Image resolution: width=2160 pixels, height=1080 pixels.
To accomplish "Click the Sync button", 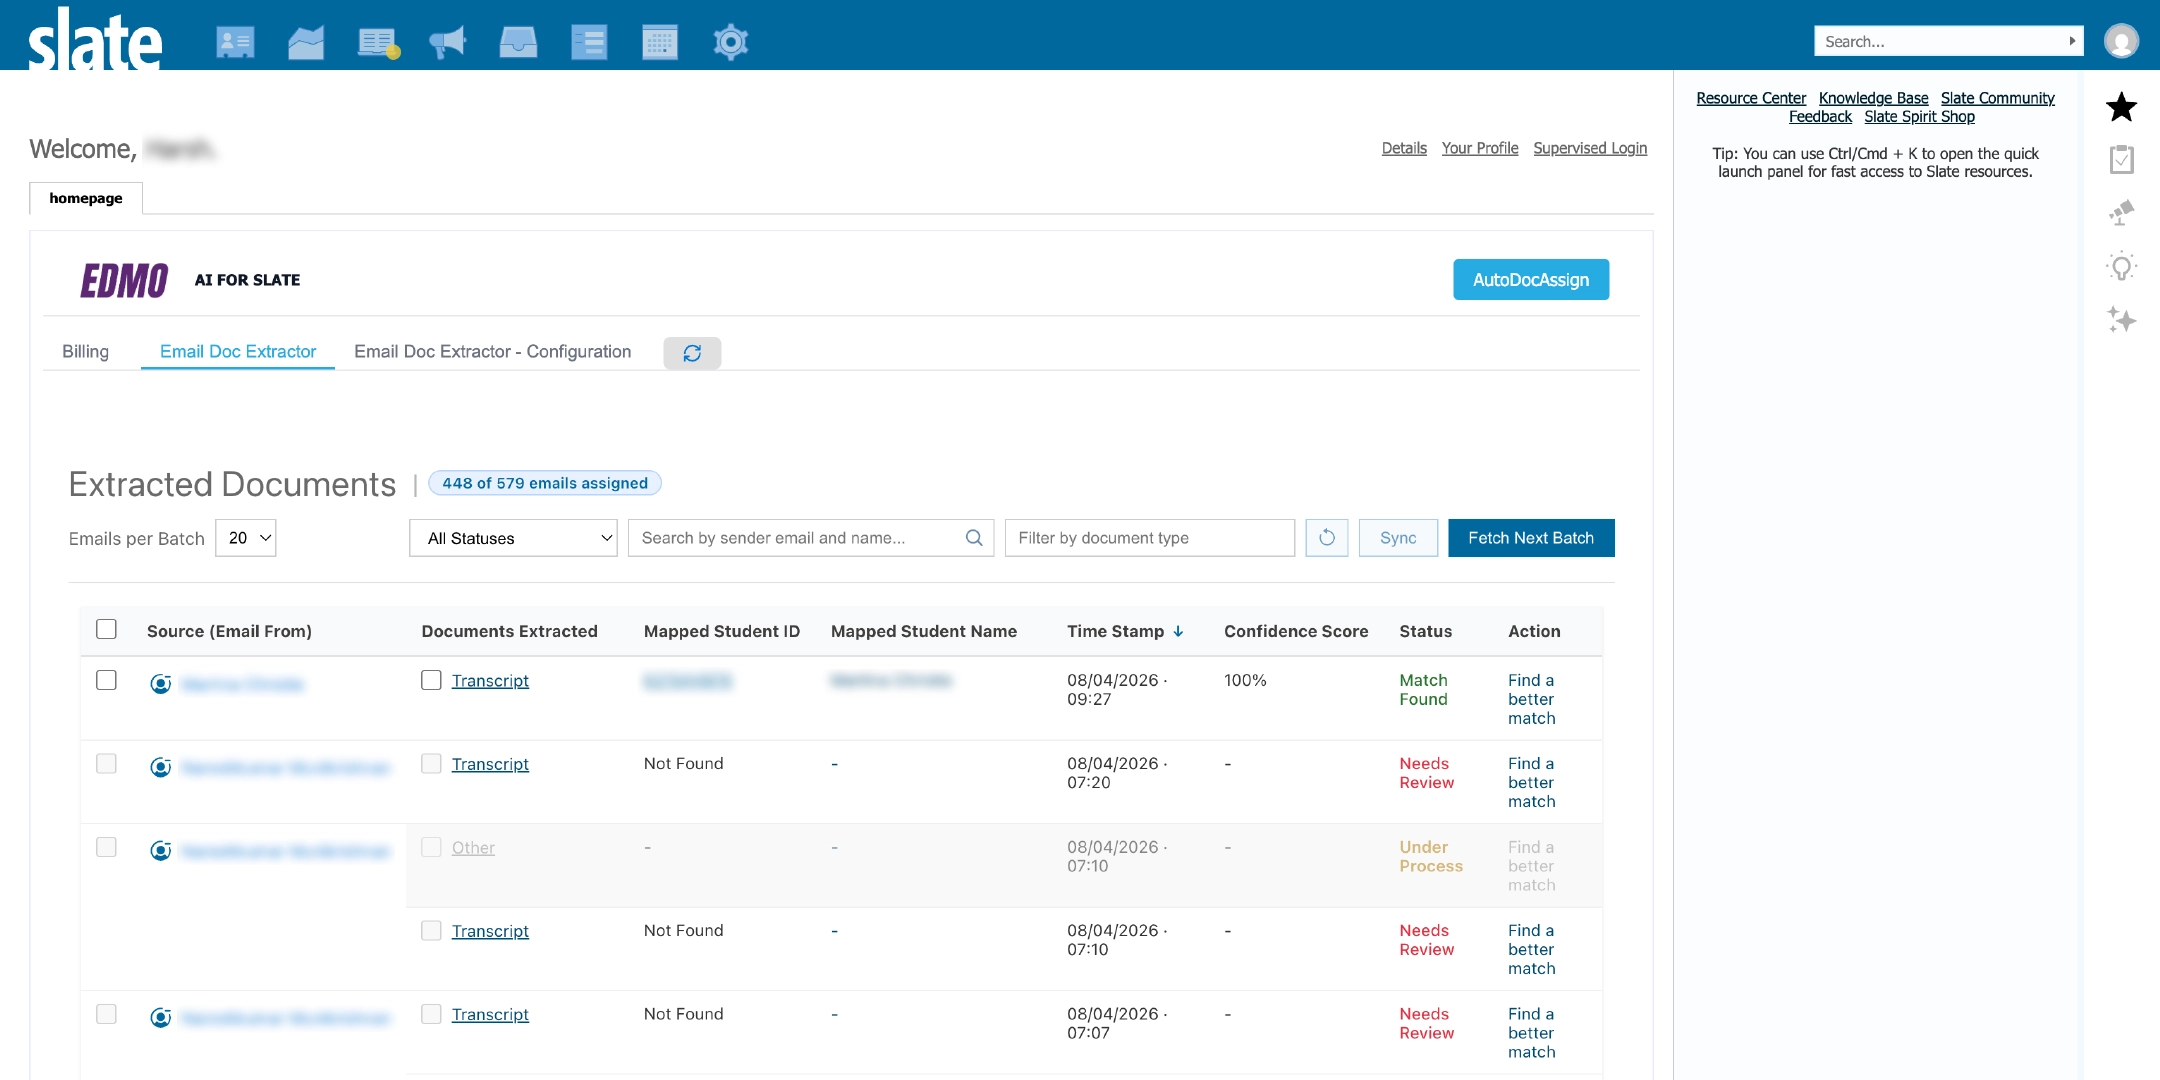I will click(1398, 538).
